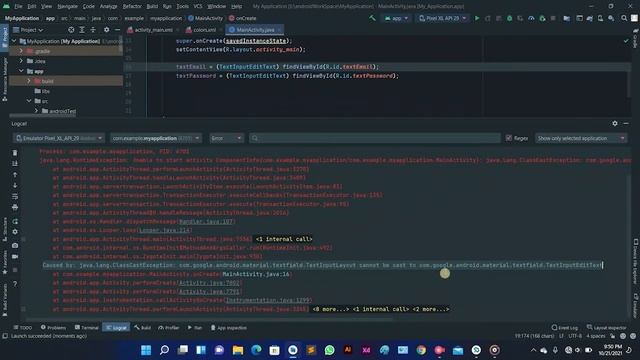The width and height of the screenshot is (640, 360).
Task: Expand the androidTest folder in project tree
Action: click(36, 111)
